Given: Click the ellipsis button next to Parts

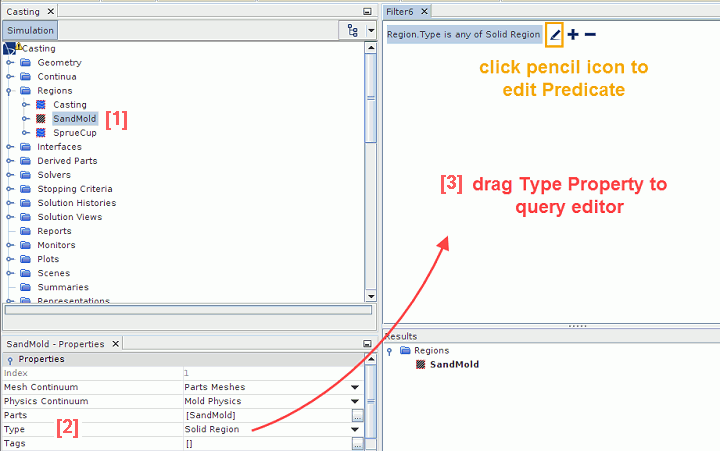Looking at the screenshot, I should [357, 415].
